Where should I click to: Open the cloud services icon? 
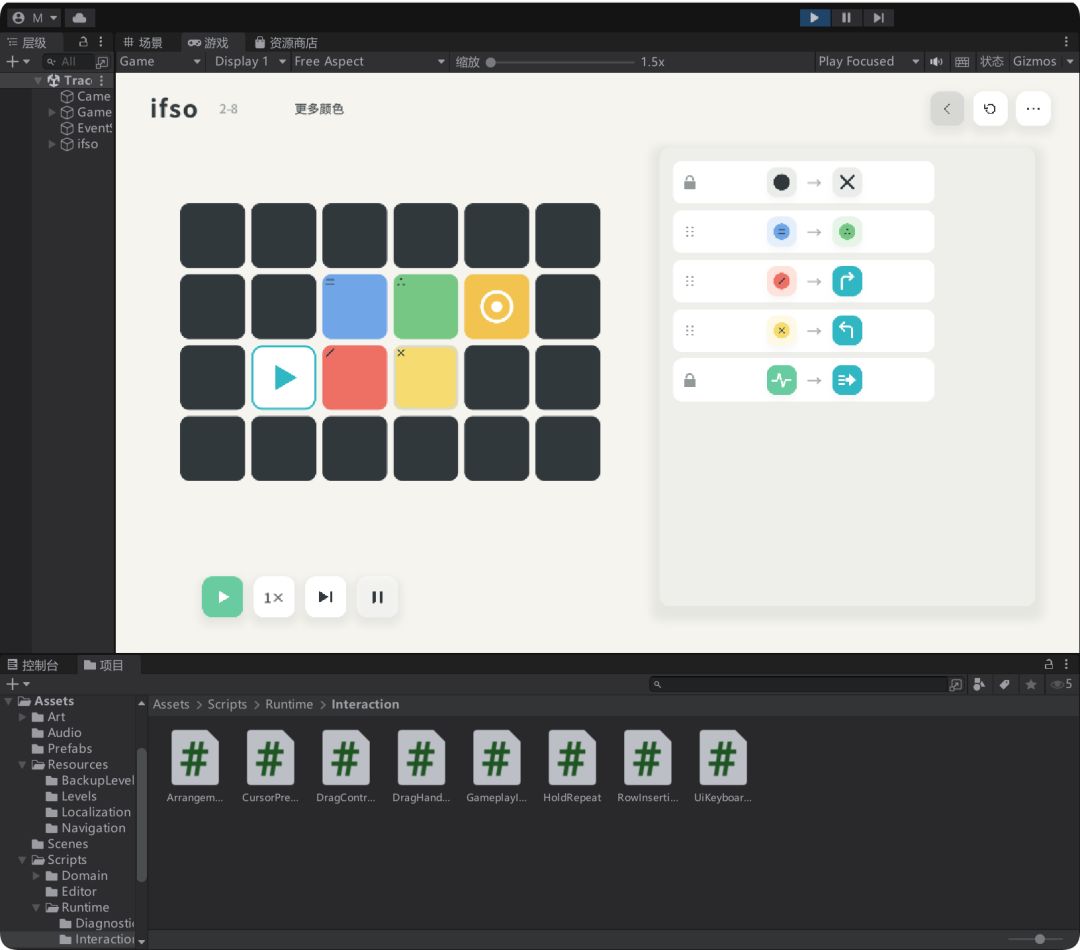(x=79, y=18)
